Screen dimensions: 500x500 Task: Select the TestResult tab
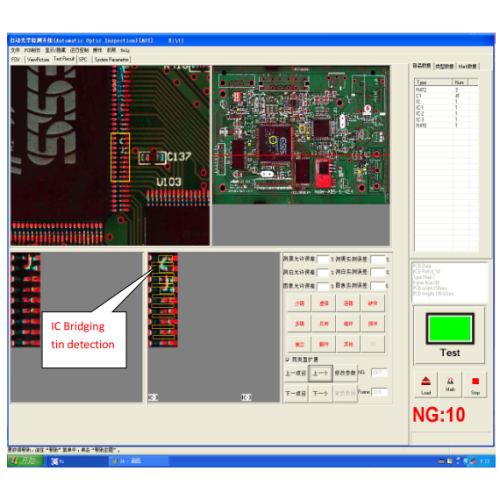(64, 59)
